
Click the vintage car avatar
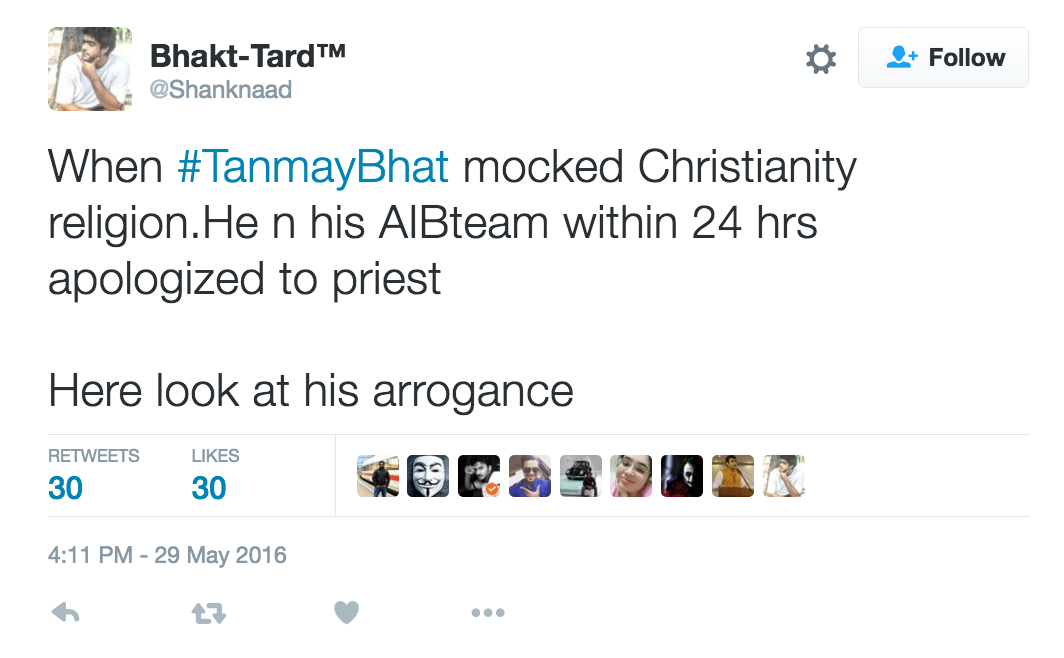(580, 477)
